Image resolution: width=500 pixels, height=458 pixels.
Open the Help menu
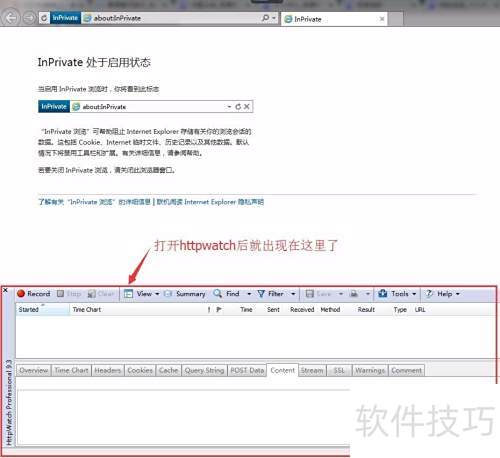442,294
